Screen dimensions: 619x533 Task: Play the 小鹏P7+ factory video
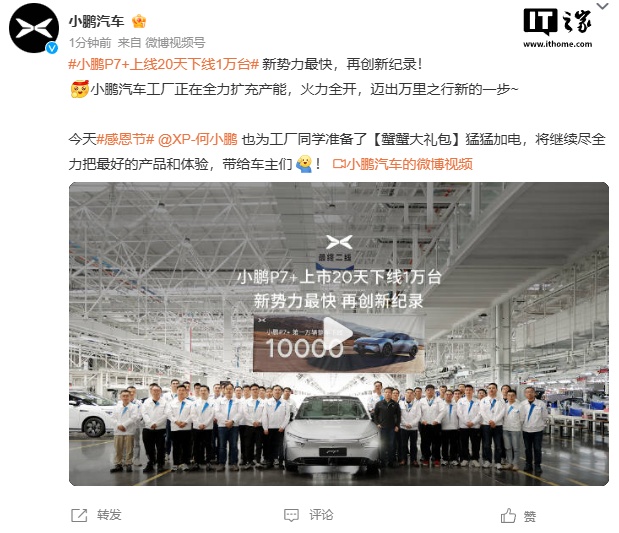338,334
